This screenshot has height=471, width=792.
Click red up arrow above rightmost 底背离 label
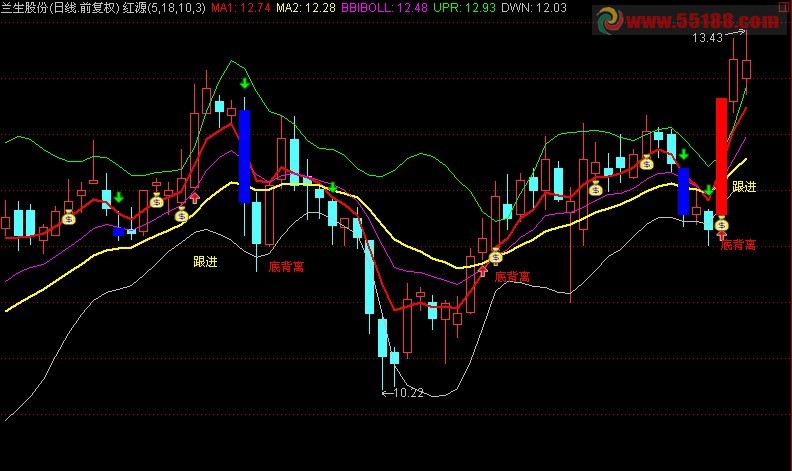coord(721,234)
